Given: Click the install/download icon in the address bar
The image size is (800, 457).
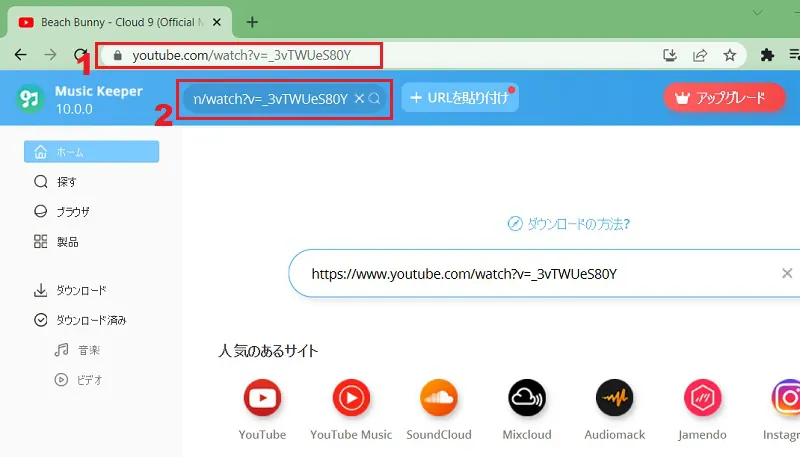Looking at the screenshot, I should click(669, 55).
